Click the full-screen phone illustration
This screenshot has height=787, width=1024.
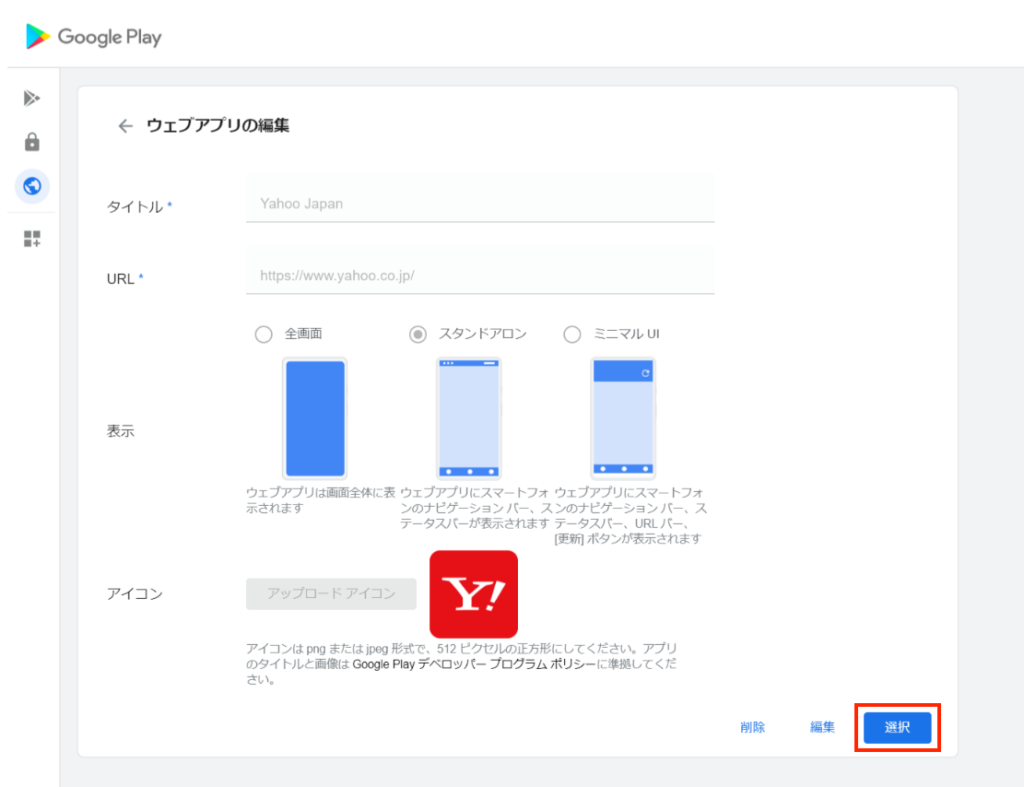315,419
